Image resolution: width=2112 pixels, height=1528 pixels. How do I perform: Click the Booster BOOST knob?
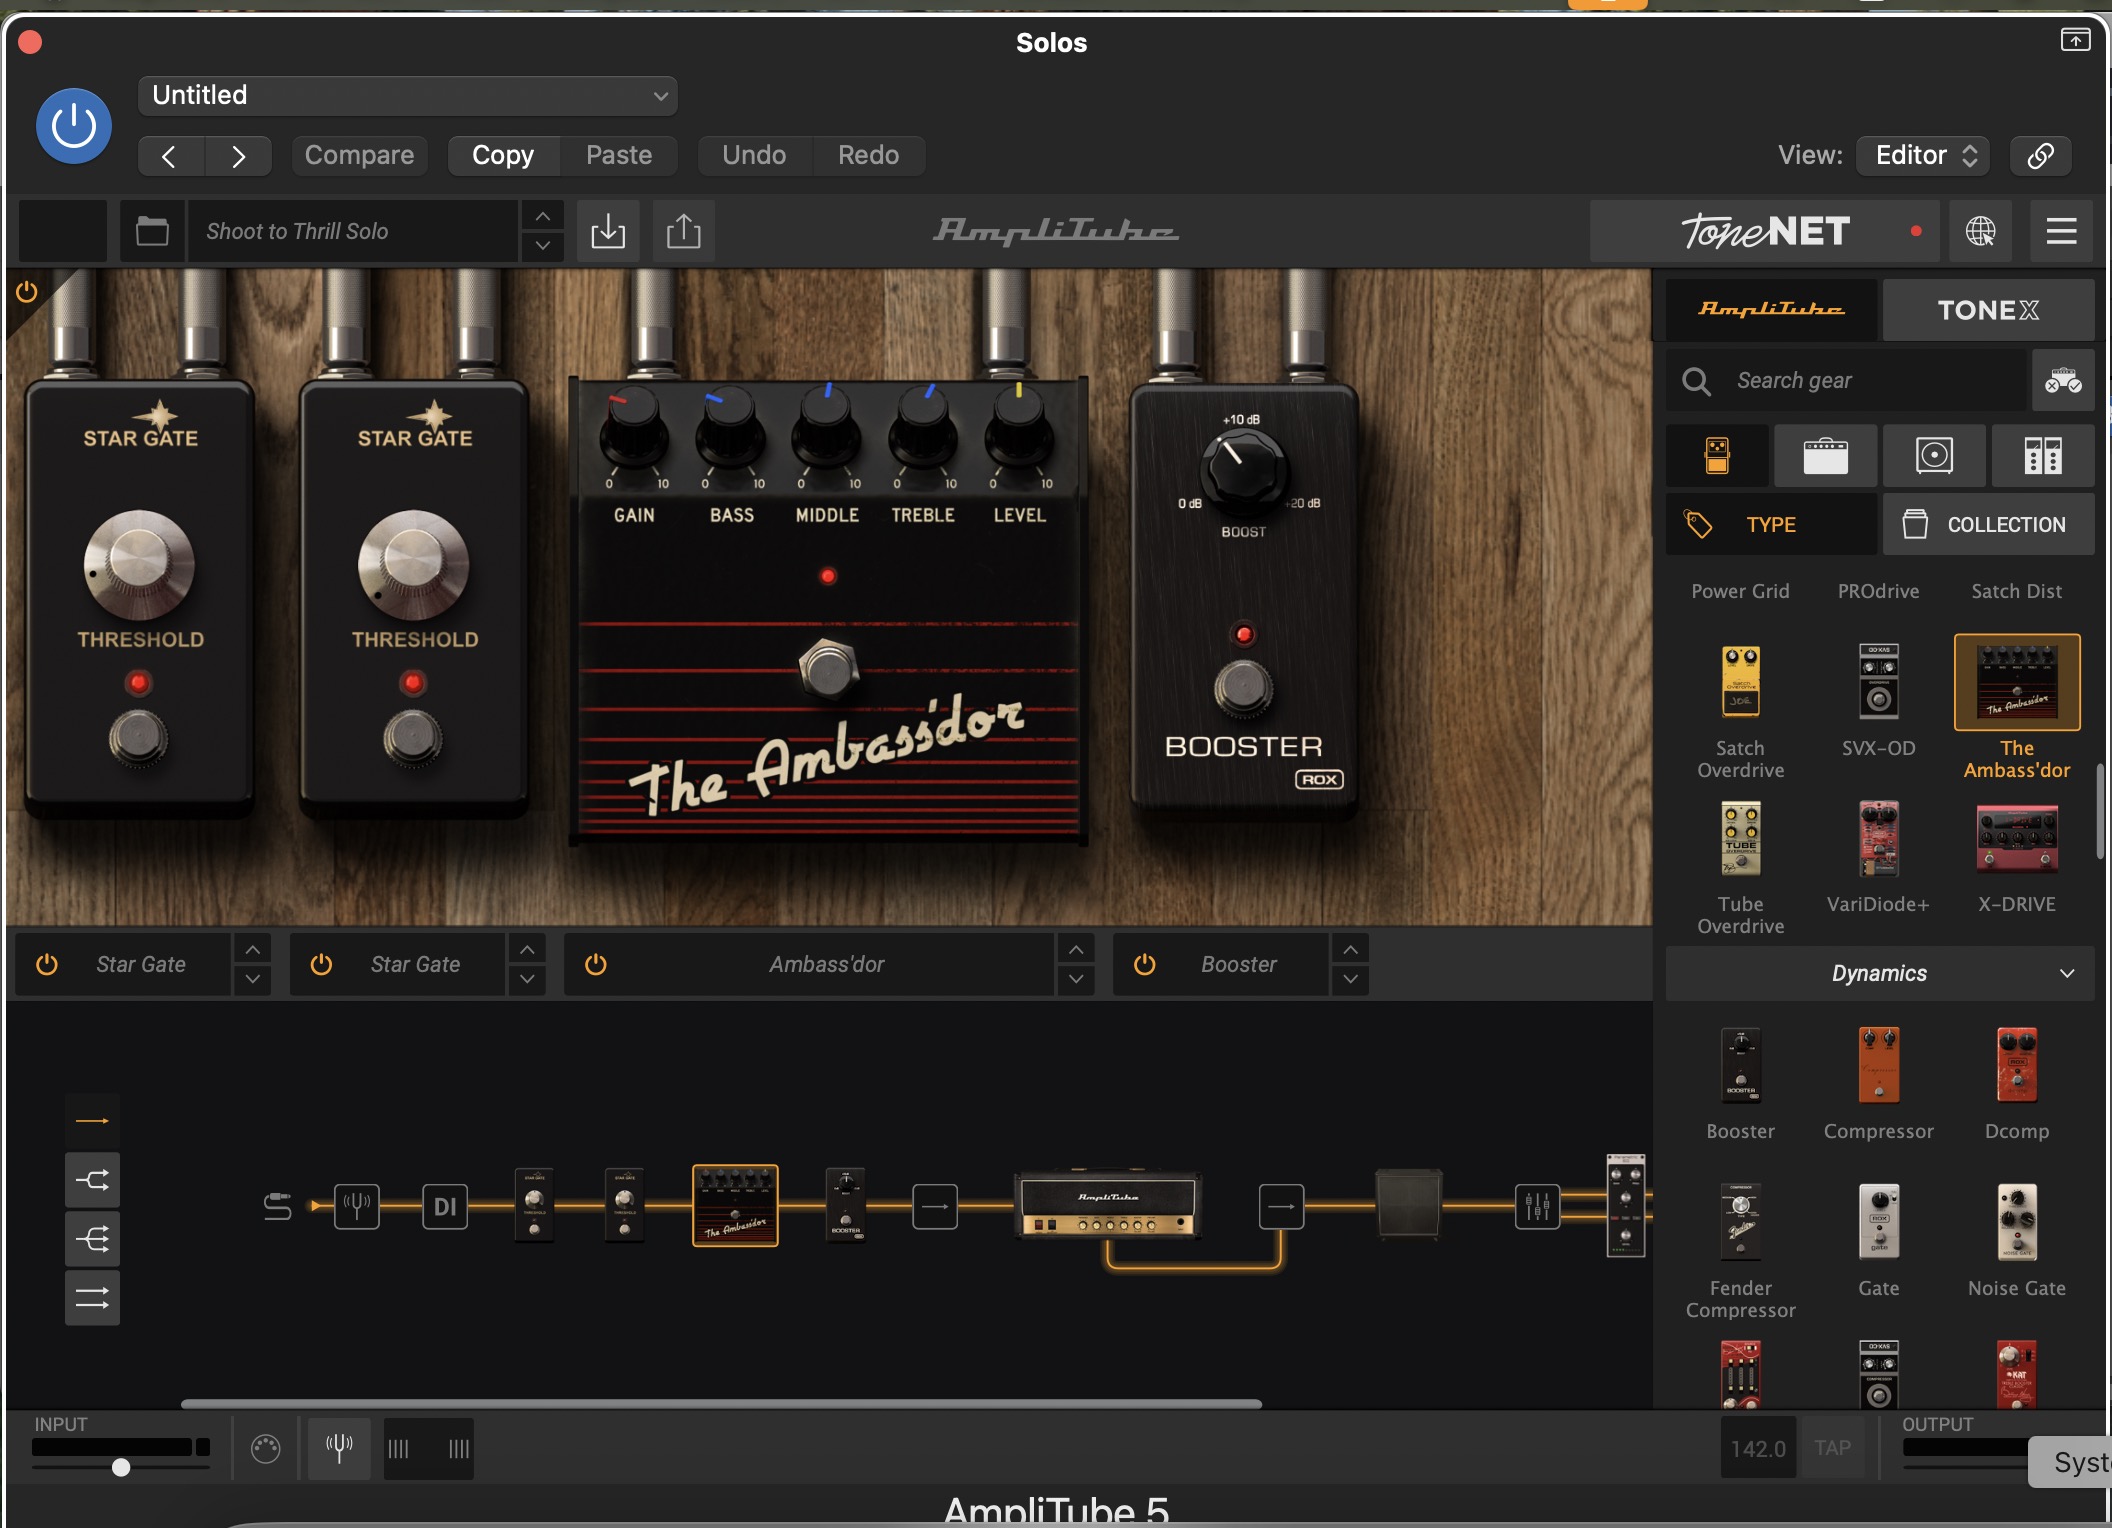[x=1243, y=467]
